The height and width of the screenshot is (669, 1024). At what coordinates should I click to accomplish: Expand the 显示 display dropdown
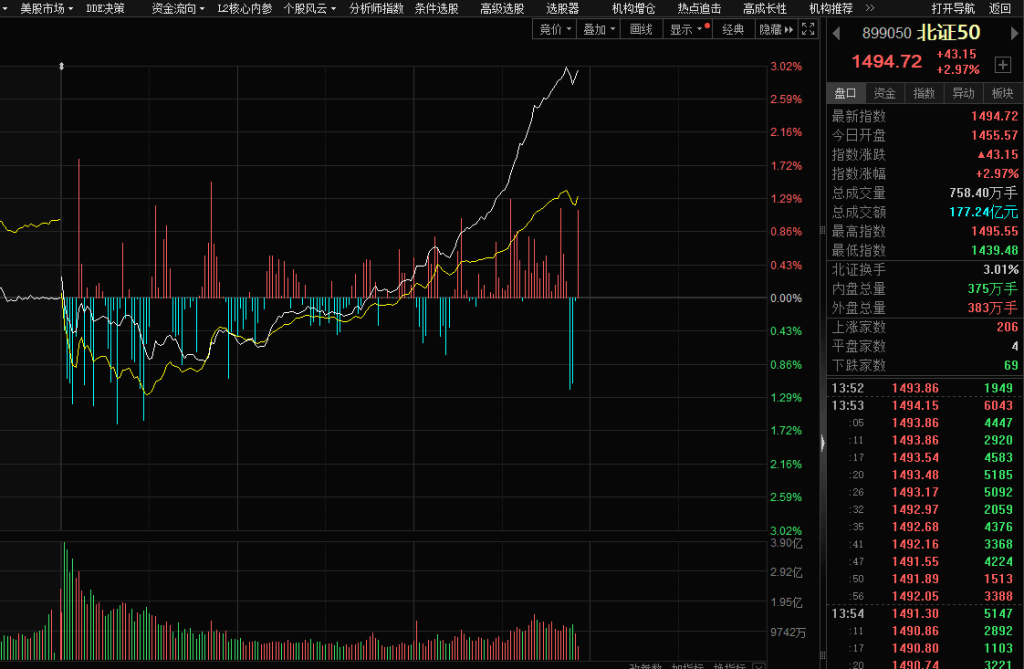(x=688, y=30)
